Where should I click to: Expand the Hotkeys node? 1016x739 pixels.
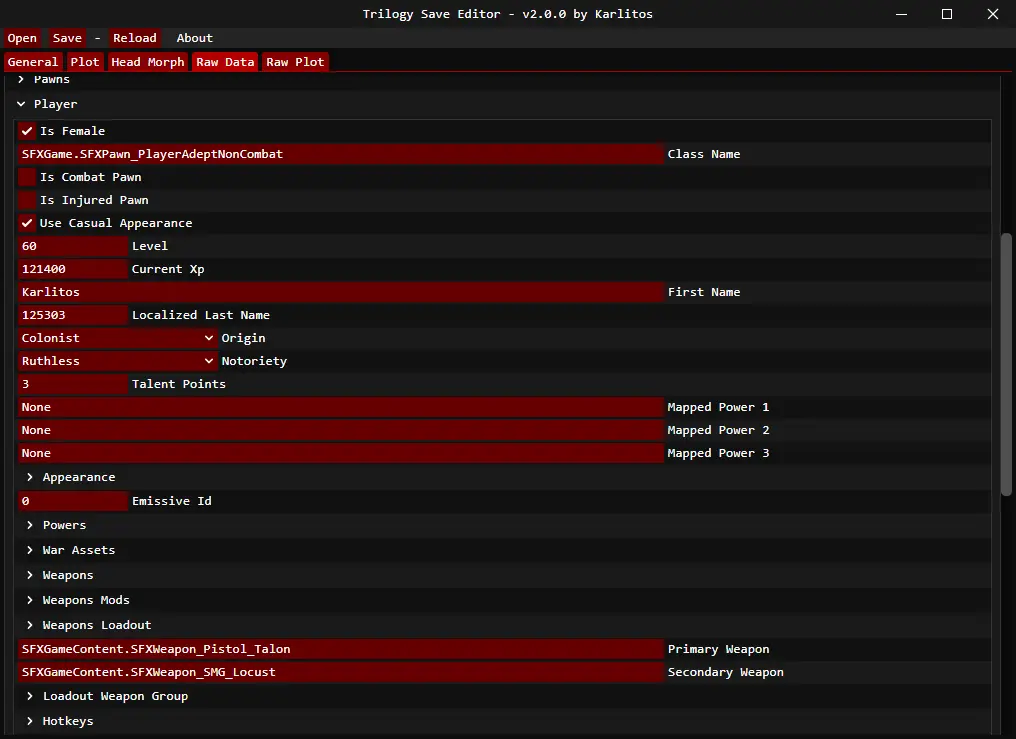click(30, 721)
